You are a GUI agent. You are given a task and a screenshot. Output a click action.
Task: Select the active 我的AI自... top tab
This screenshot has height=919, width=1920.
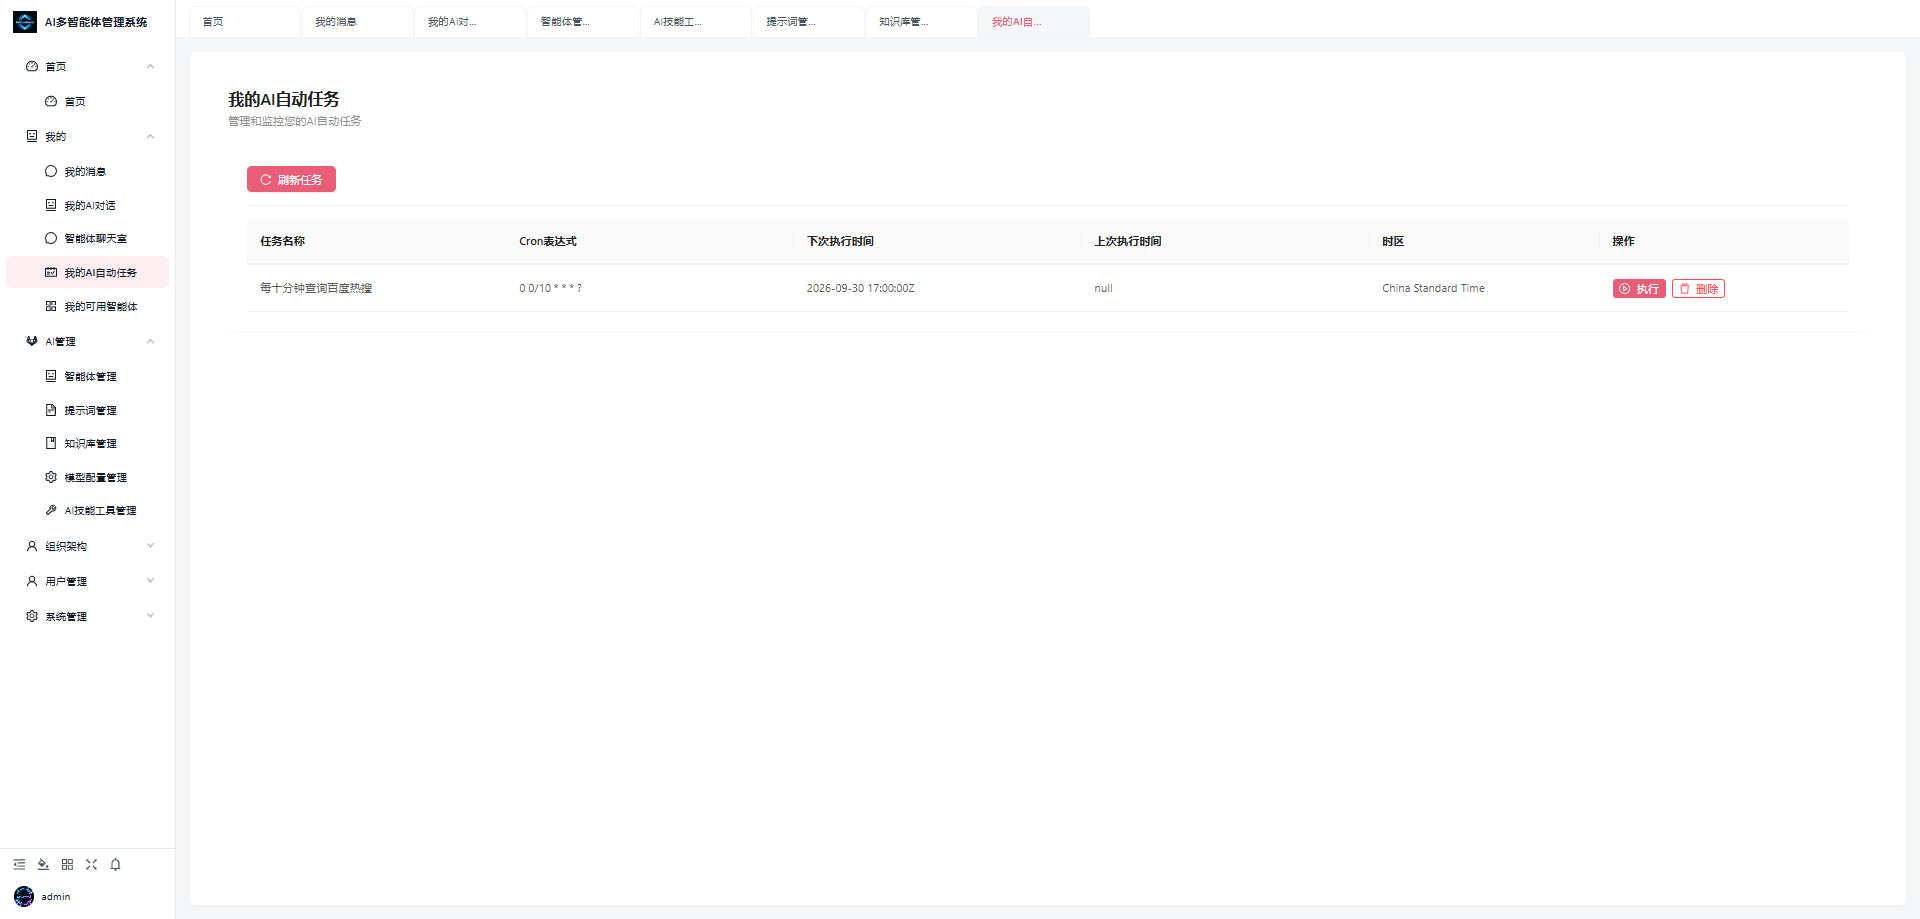1035,22
